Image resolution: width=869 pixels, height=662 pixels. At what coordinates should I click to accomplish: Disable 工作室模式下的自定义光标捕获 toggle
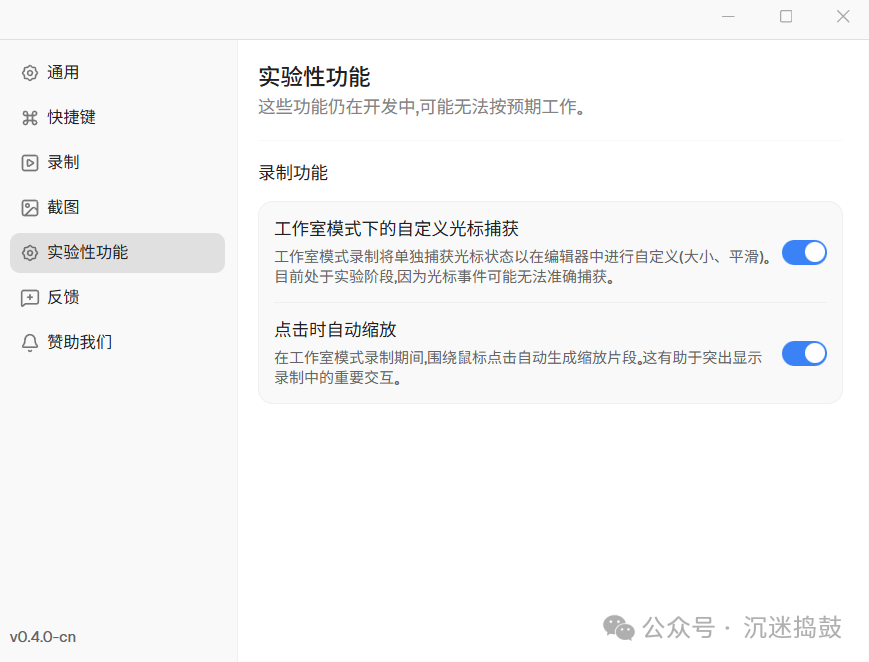(x=804, y=252)
